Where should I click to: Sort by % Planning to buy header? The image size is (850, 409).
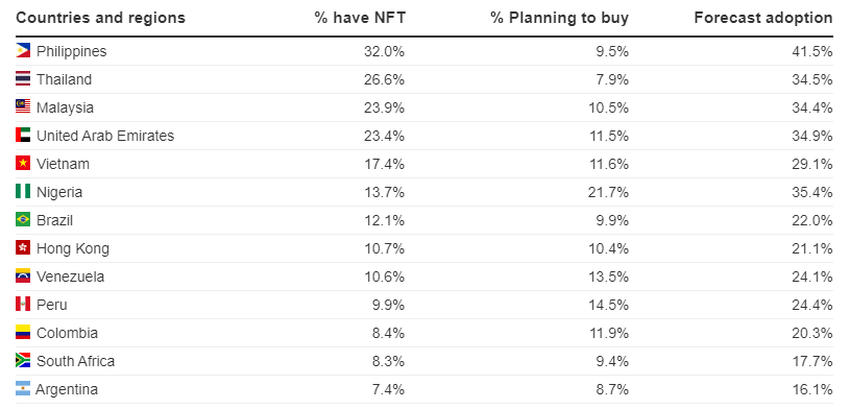pyautogui.click(x=559, y=18)
